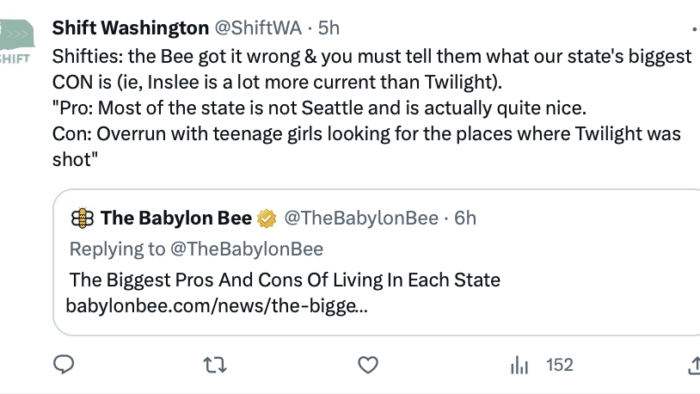Click the main tweet text starting Shifties
The width and height of the screenshot is (700, 394).
[372, 108]
